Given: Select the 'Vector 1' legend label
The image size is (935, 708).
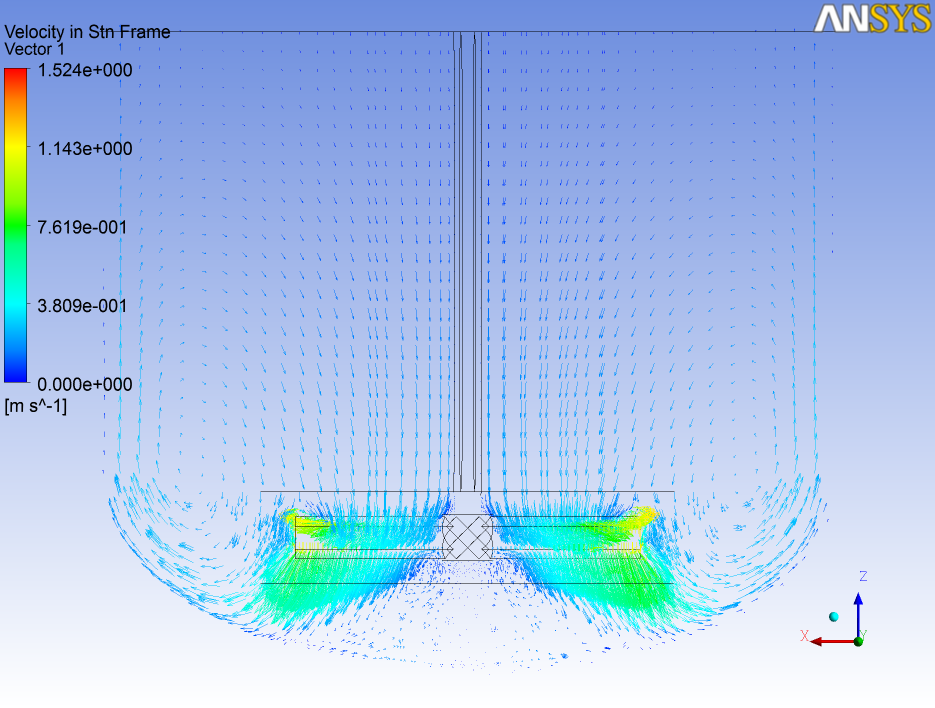Looking at the screenshot, I should tap(34, 48).
